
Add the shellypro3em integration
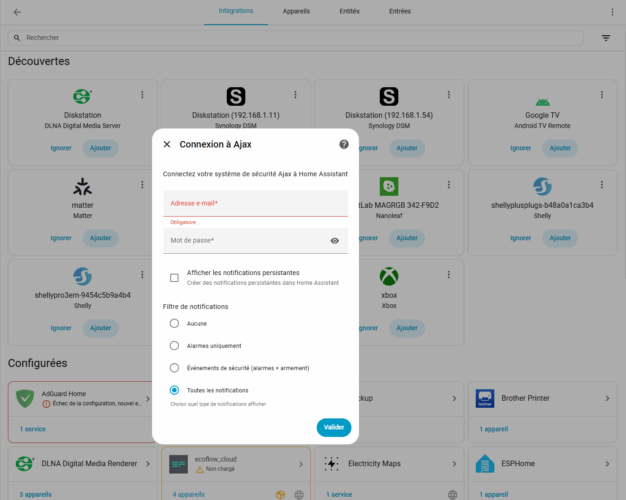(100, 328)
